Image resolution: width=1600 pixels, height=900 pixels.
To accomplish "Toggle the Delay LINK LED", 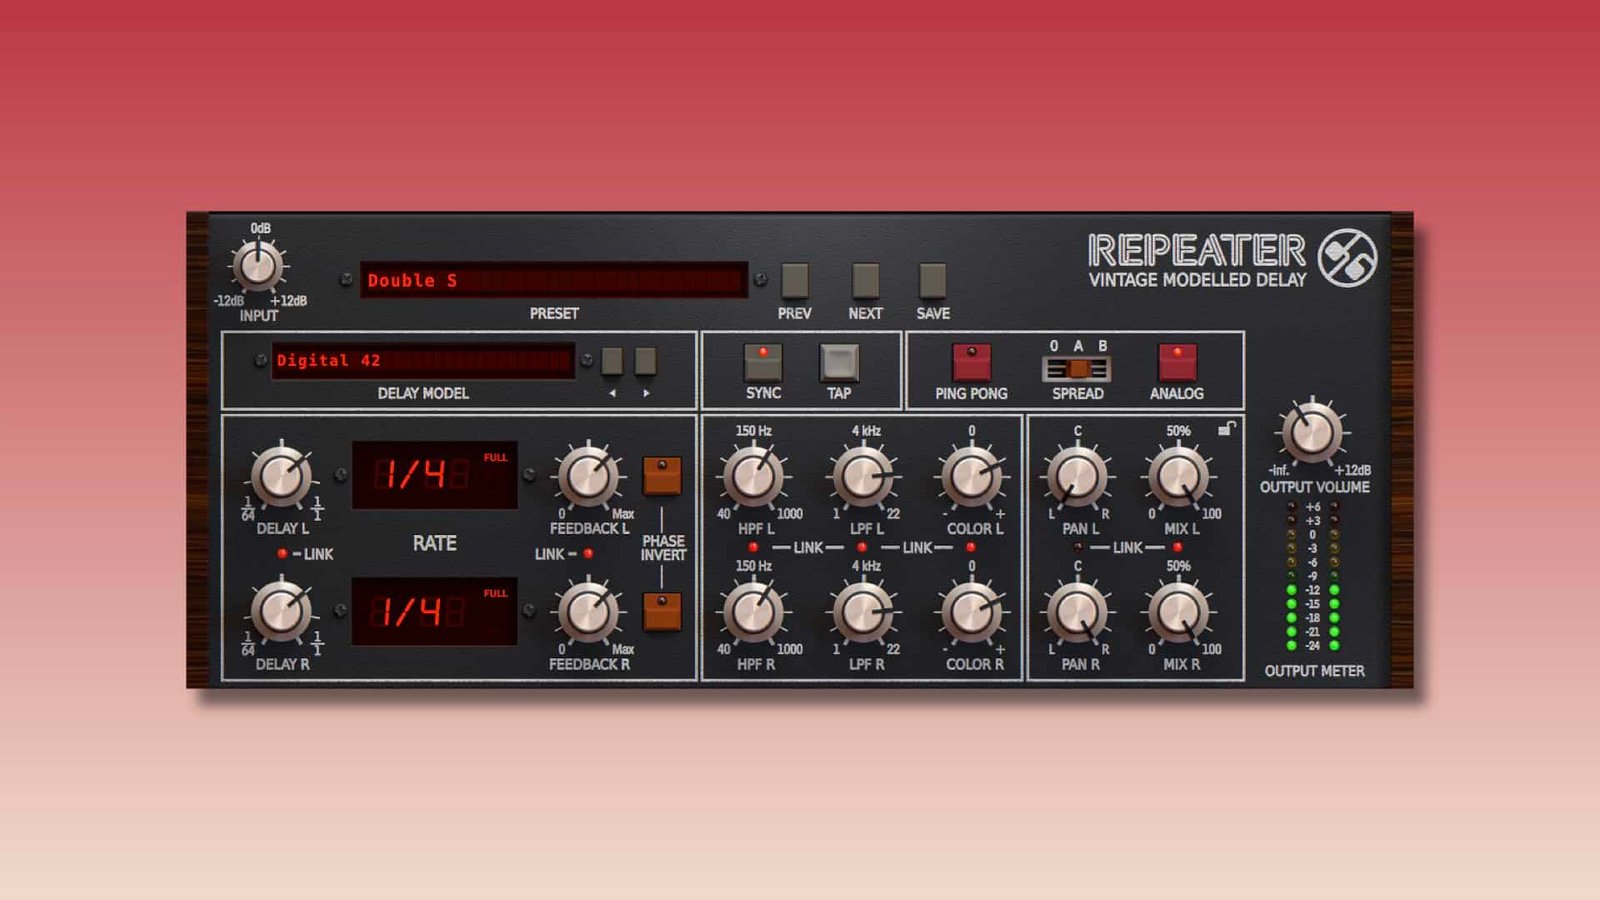I will click(283, 553).
